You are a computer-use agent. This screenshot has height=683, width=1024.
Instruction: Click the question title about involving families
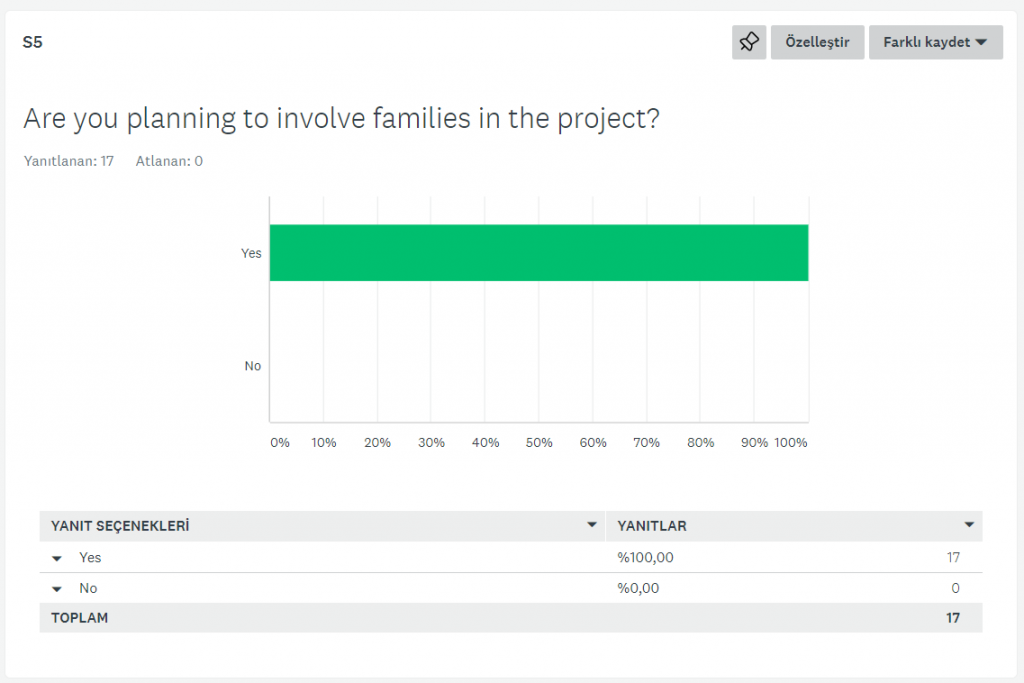click(x=341, y=118)
